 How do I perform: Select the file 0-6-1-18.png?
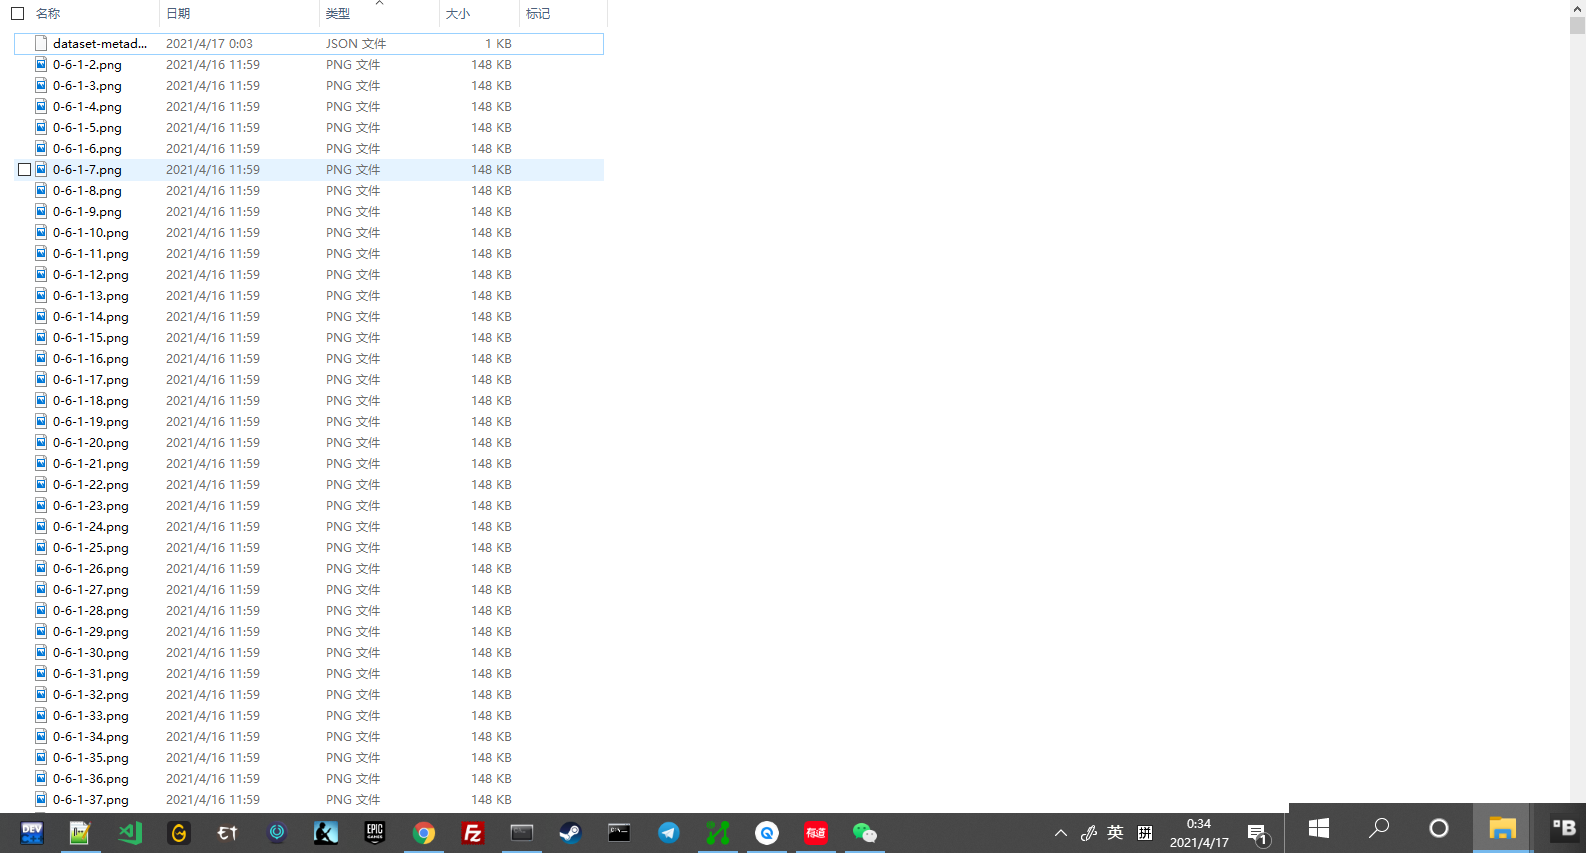click(x=91, y=400)
